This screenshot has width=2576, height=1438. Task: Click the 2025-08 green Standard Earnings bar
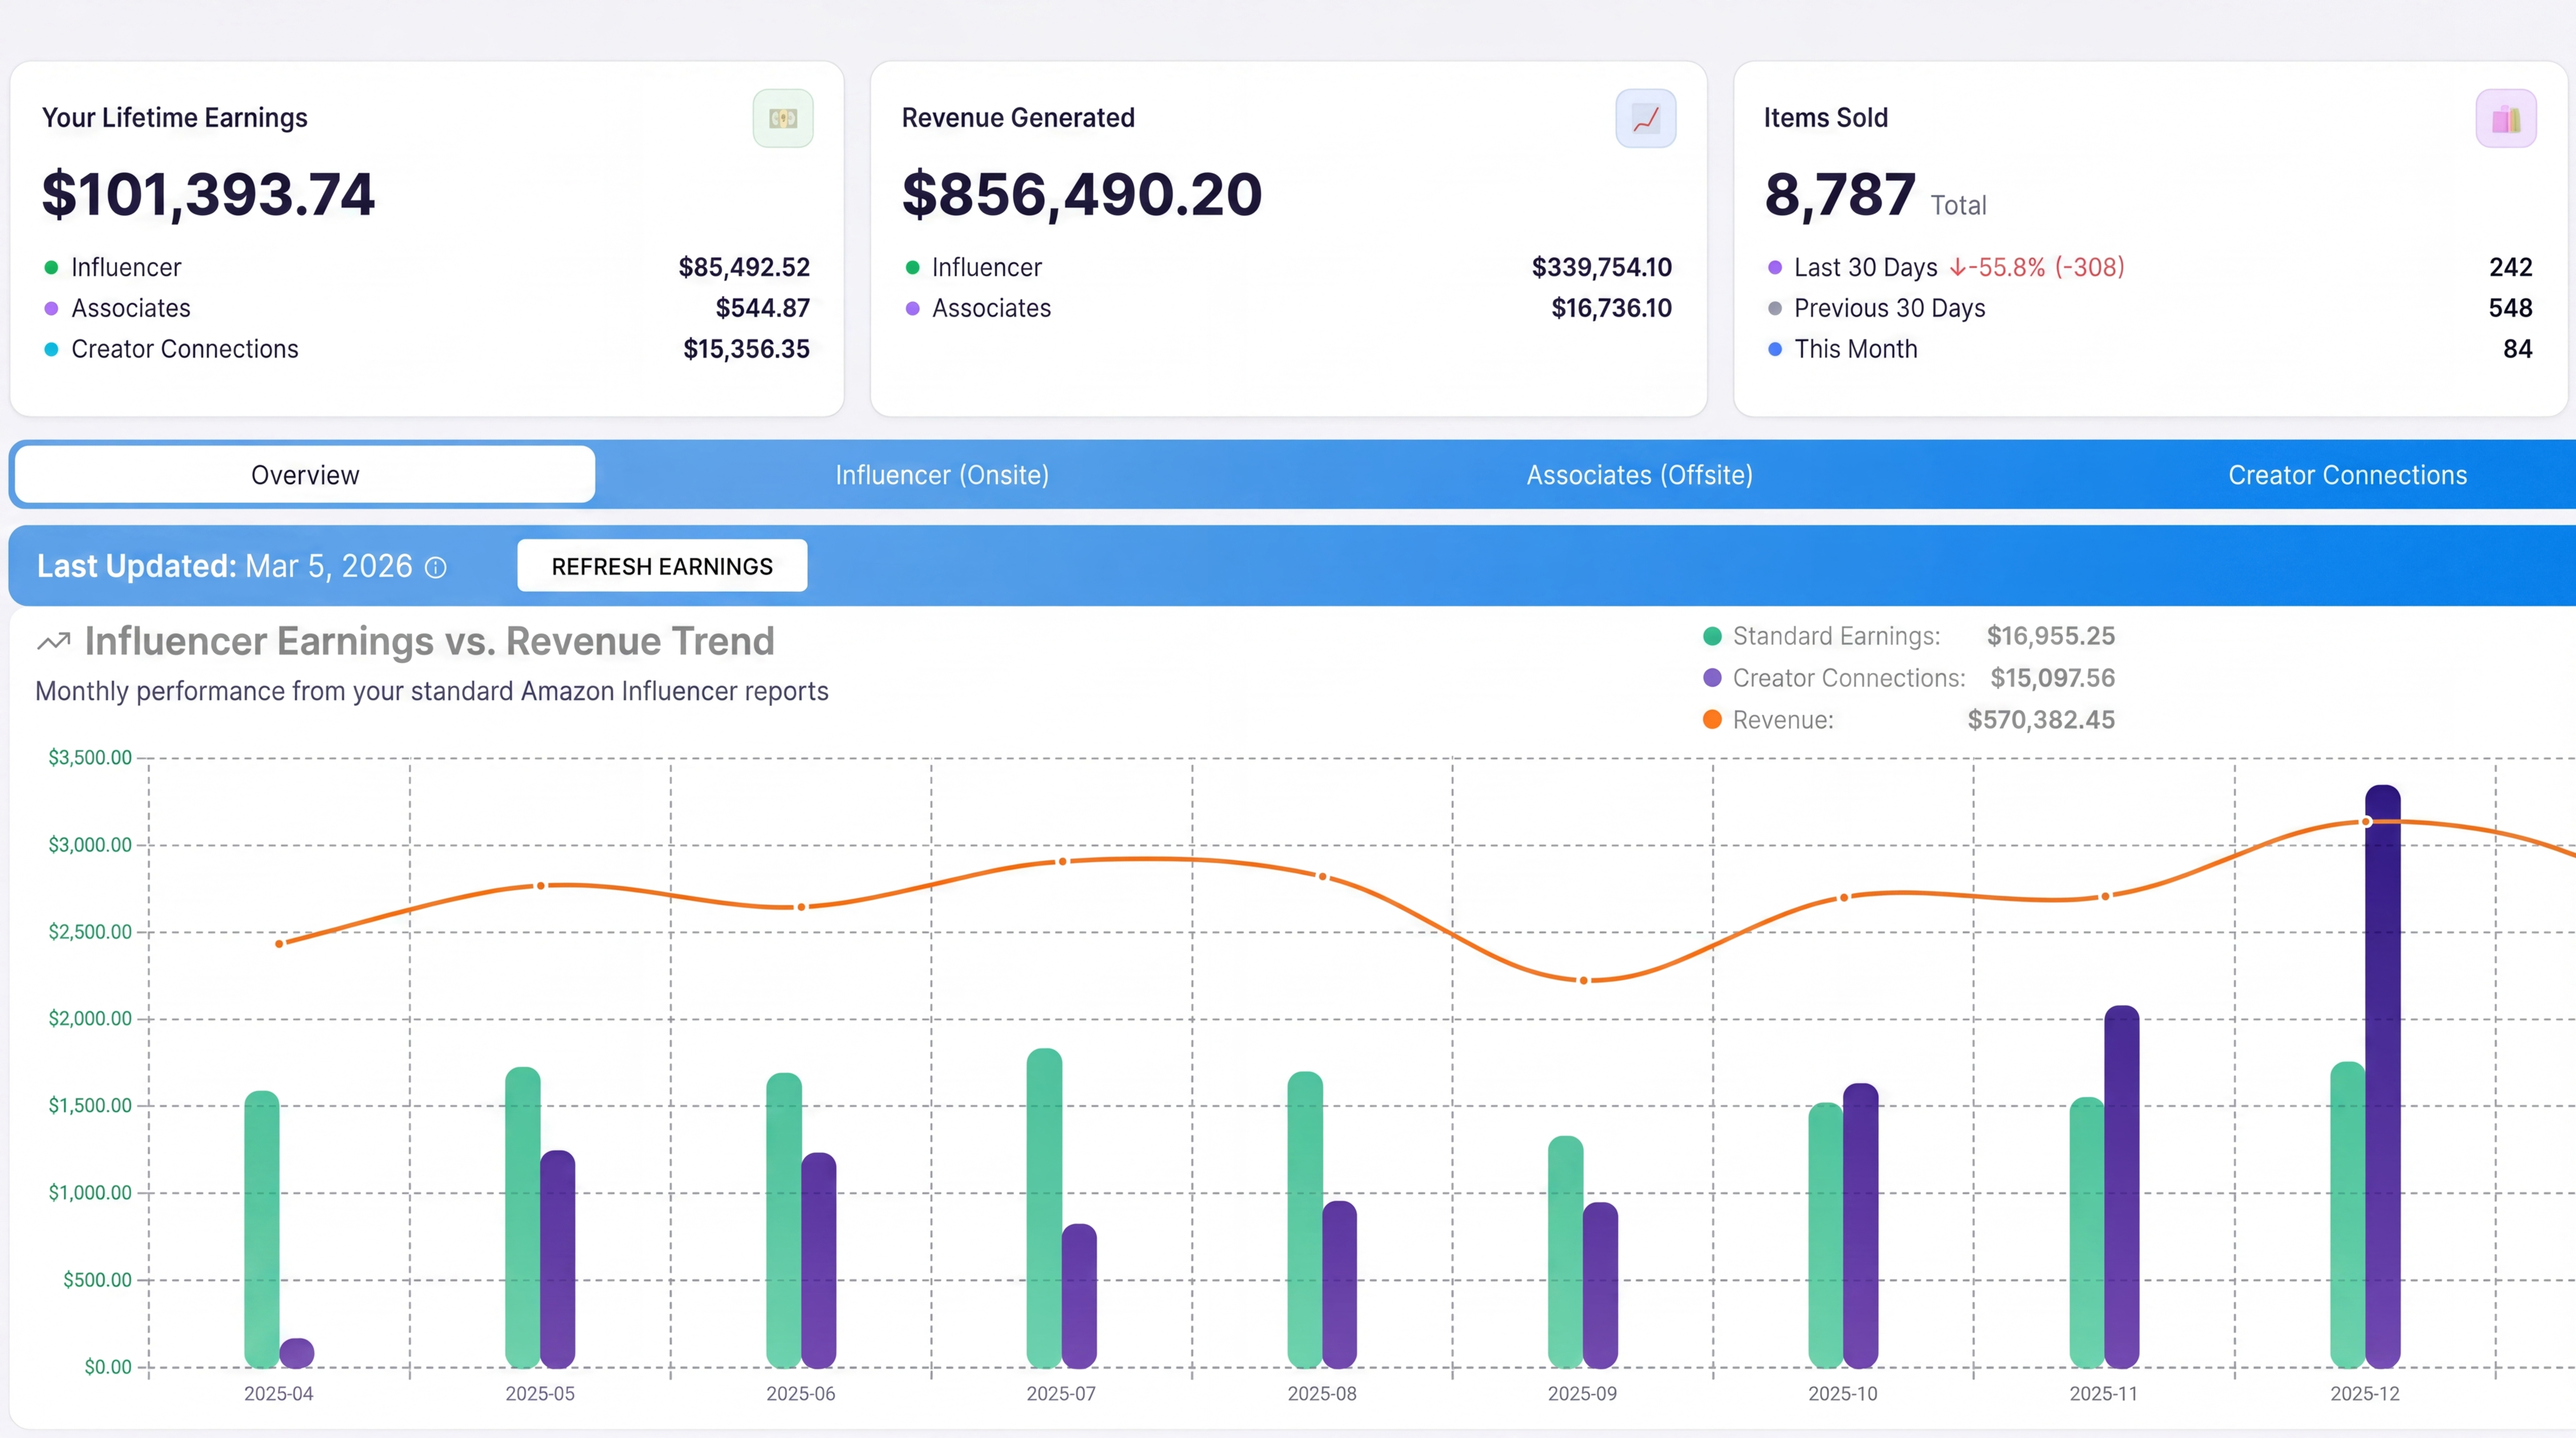(1305, 1220)
